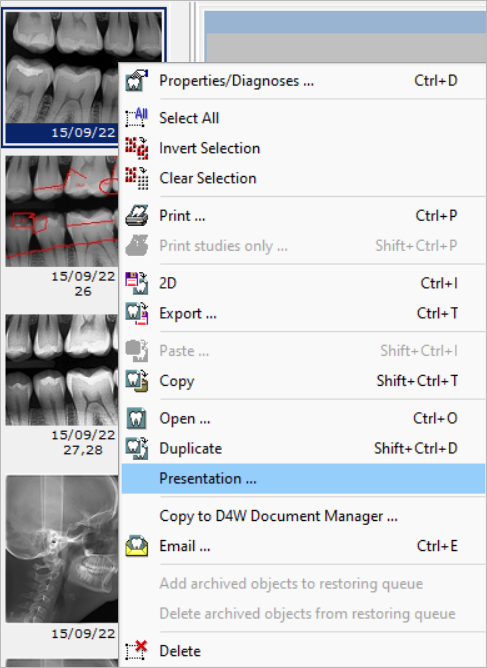This screenshot has height=668, width=487.
Task: Click the red X Delete icon
Action: pyautogui.click(x=137, y=651)
